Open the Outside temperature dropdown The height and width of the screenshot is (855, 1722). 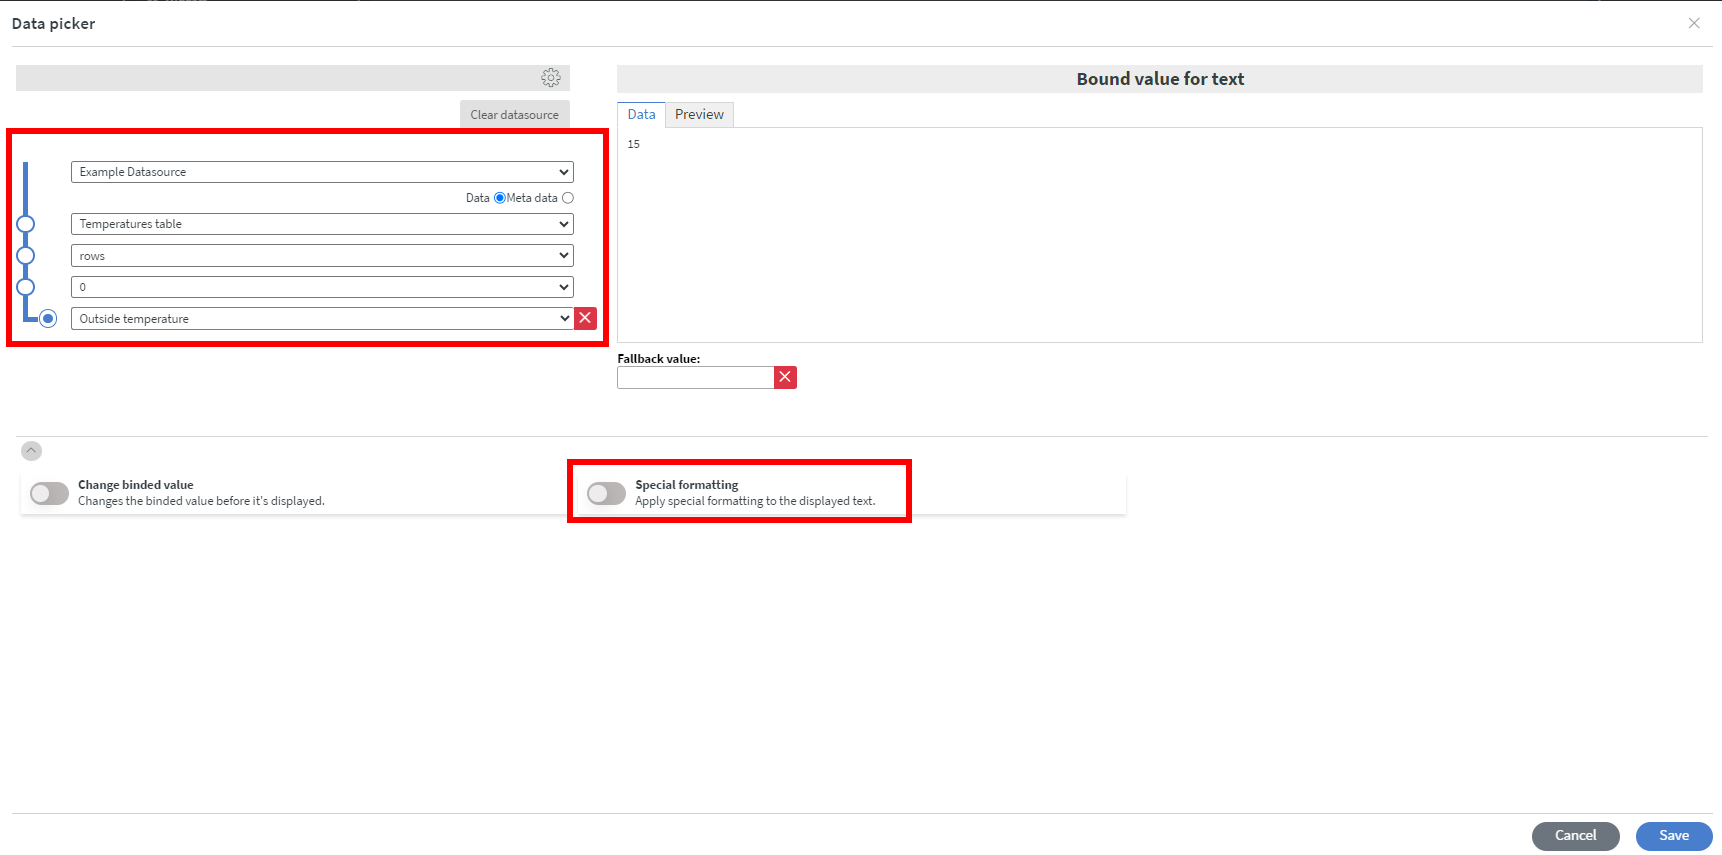(x=322, y=319)
